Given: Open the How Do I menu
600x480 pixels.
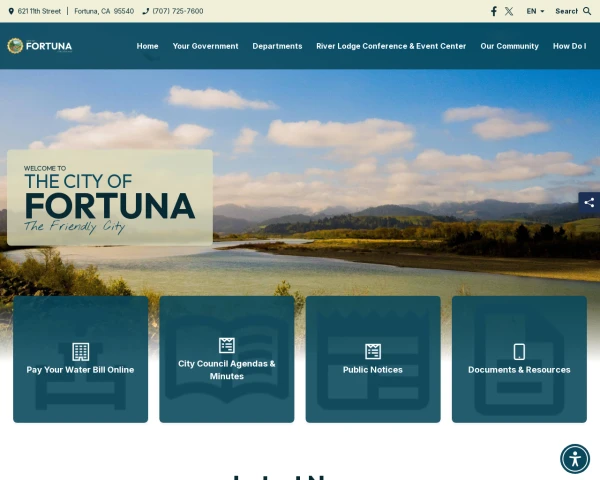Looking at the screenshot, I should click(x=569, y=46).
